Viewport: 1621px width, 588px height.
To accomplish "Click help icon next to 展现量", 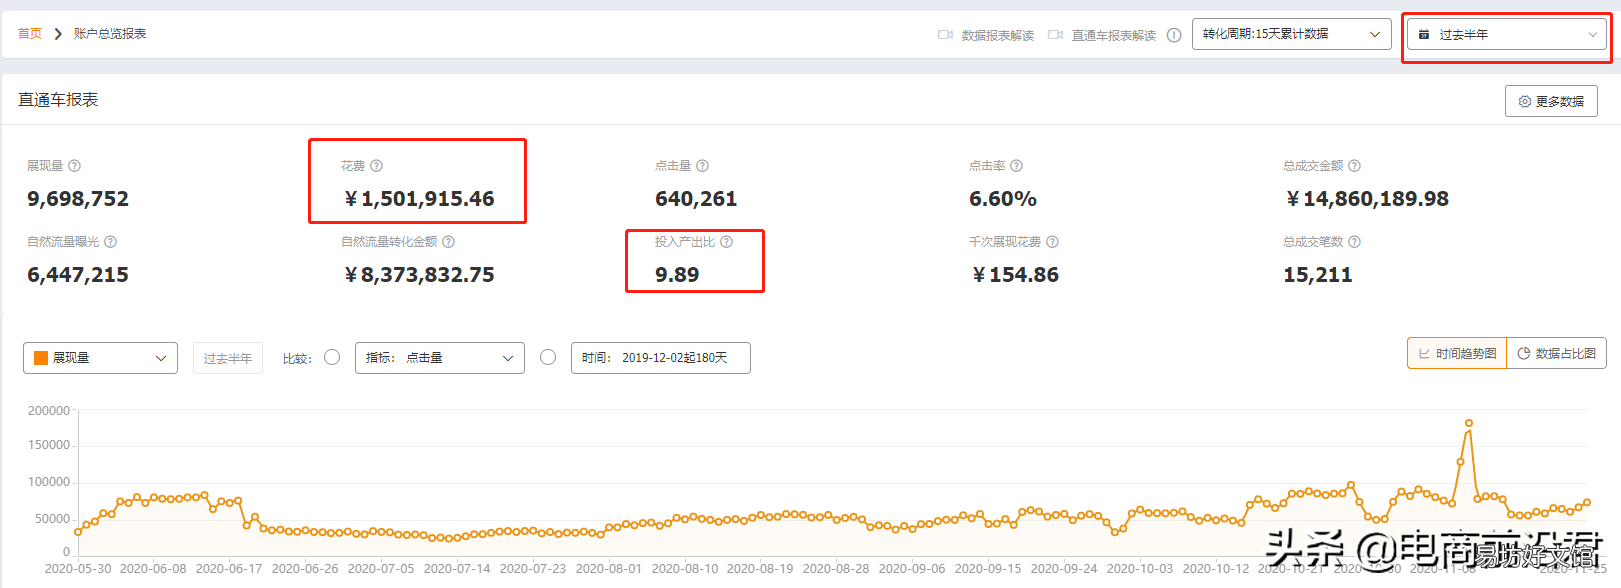I will pos(74,166).
